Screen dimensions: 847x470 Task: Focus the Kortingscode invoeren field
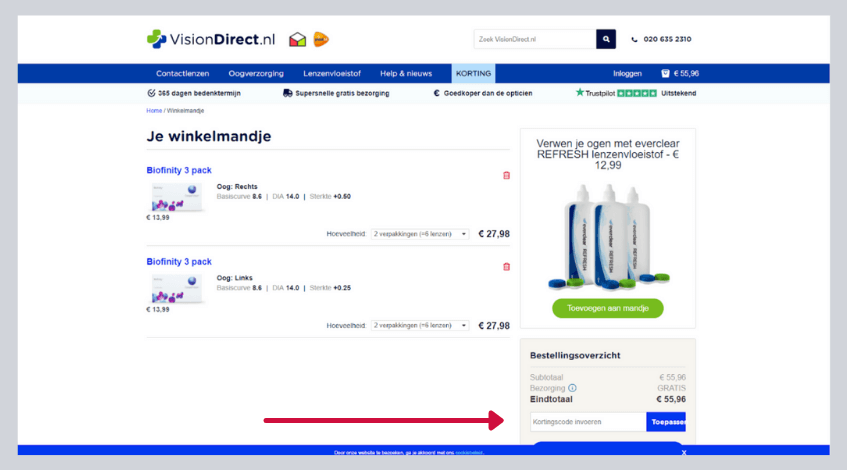587,422
